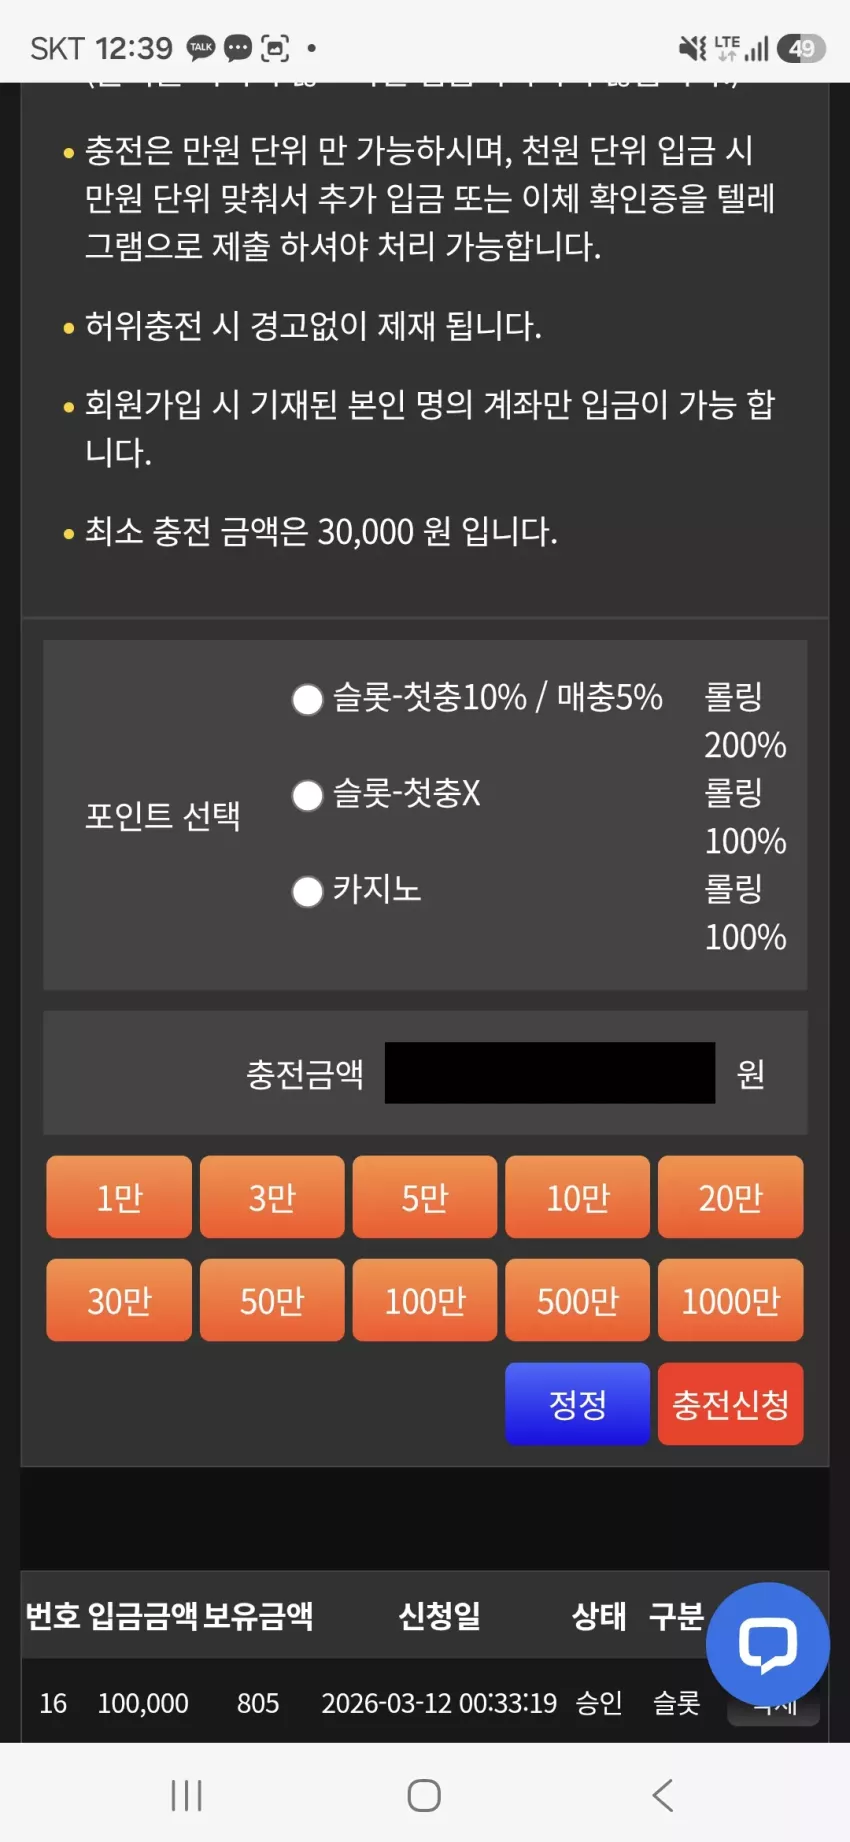Tap the KakaoTalk notification icon in status bar
850x1842 pixels.
201,47
